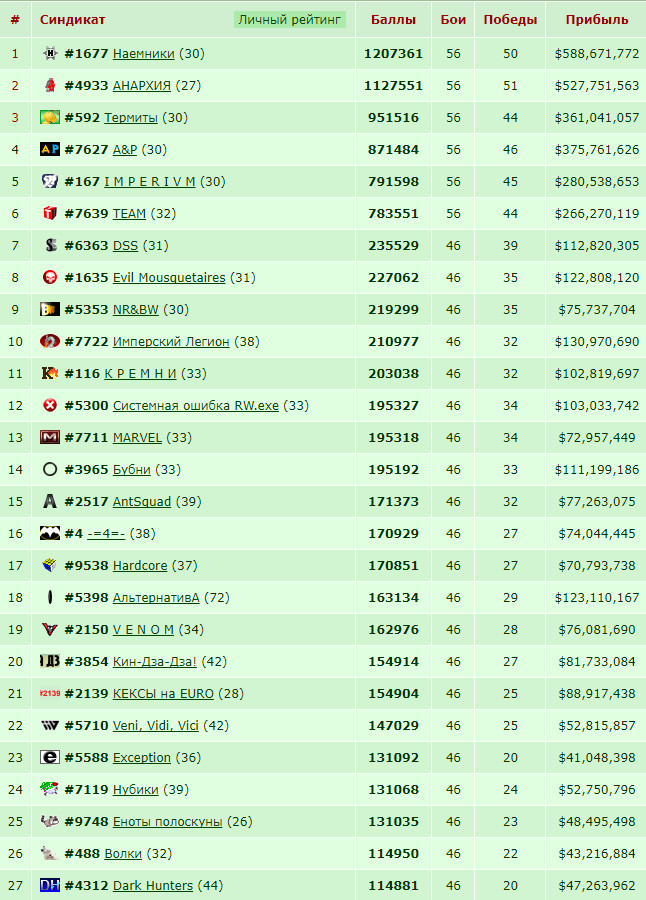Image resolution: width=646 pixels, height=900 pixels.
Task: Click the Победы column header
Action: 510,20
